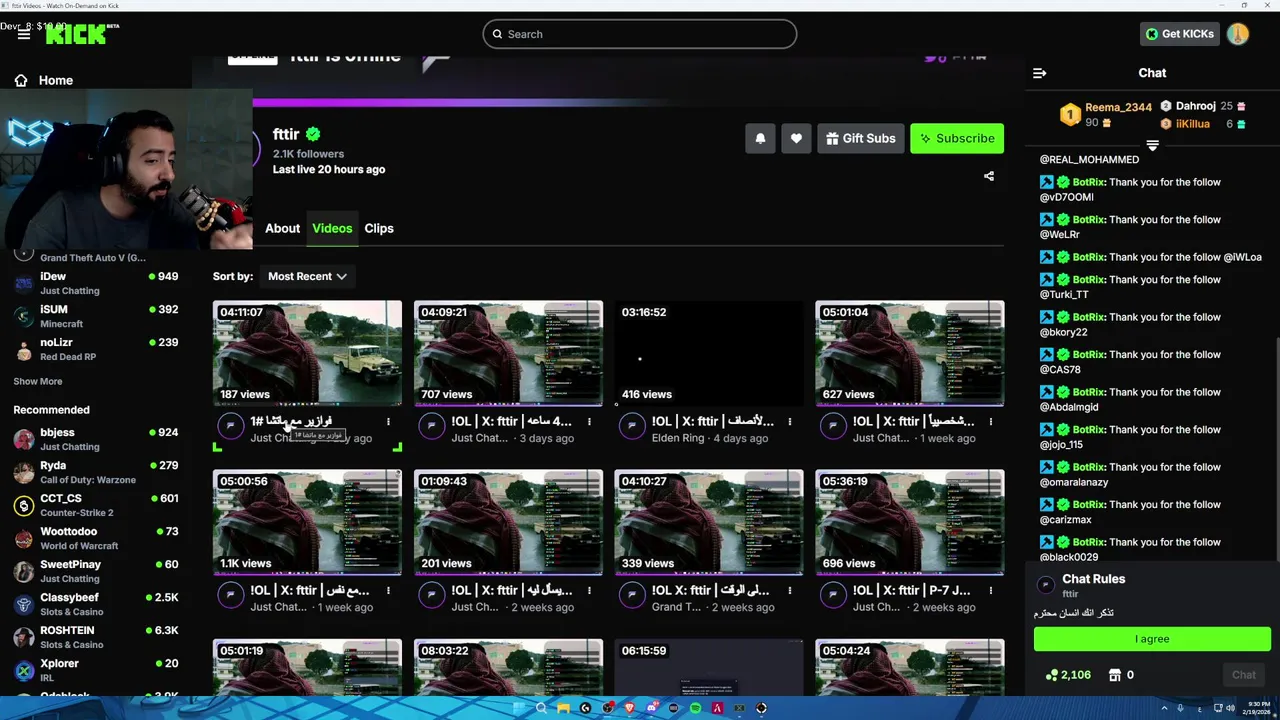Image resolution: width=1280 pixels, height=720 pixels.
Task: Click the Ryda channel avatar
Action: (23, 472)
